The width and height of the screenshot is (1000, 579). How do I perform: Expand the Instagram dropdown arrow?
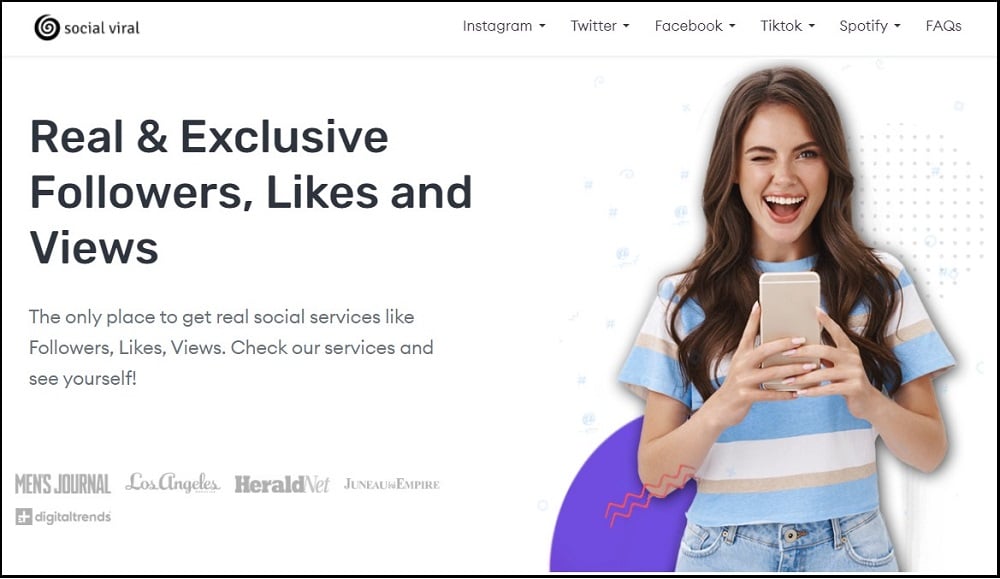click(x=542, y=26)
